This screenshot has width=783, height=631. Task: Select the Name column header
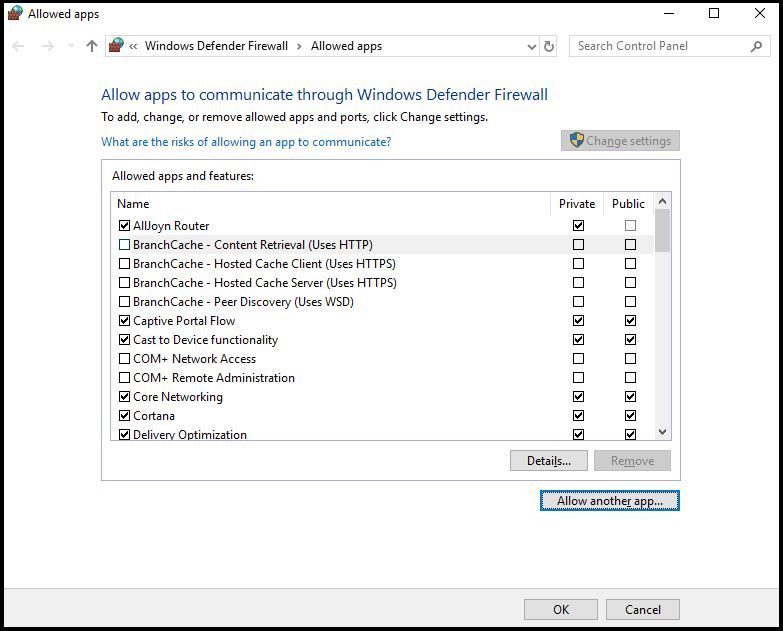(331, 204)
